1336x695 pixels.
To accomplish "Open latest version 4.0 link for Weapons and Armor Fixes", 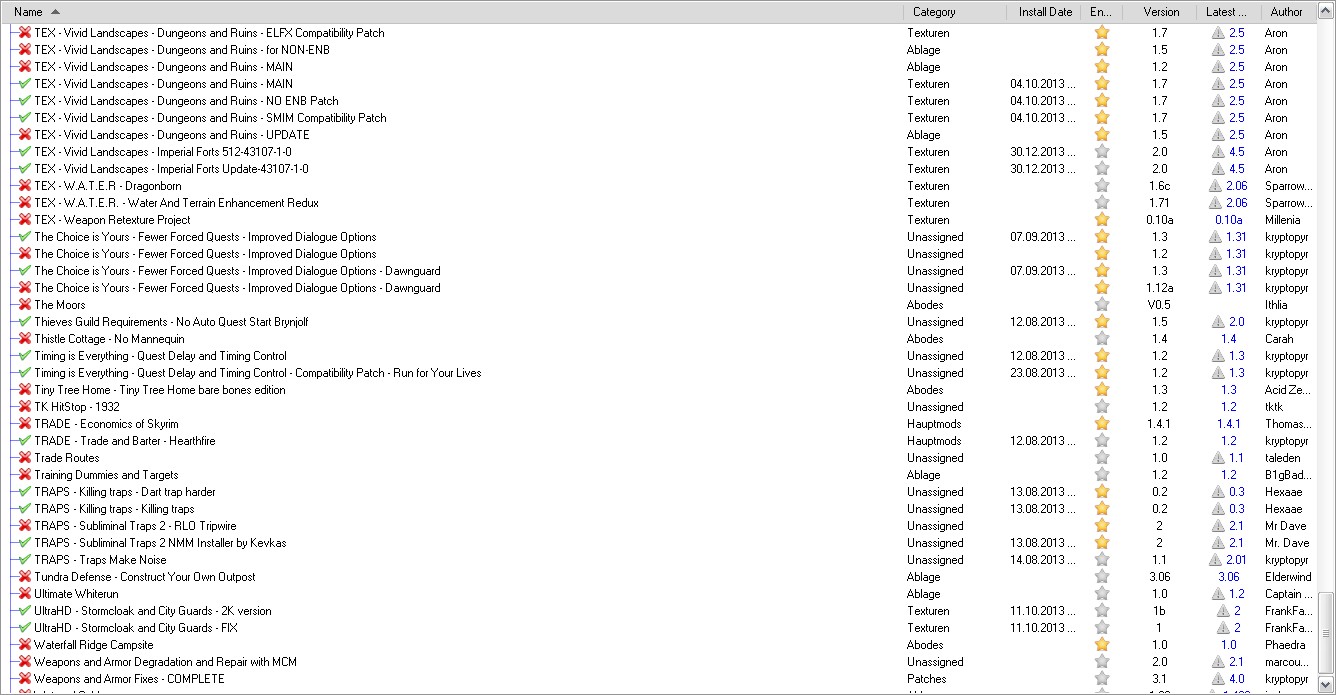I will [1237, 679].
